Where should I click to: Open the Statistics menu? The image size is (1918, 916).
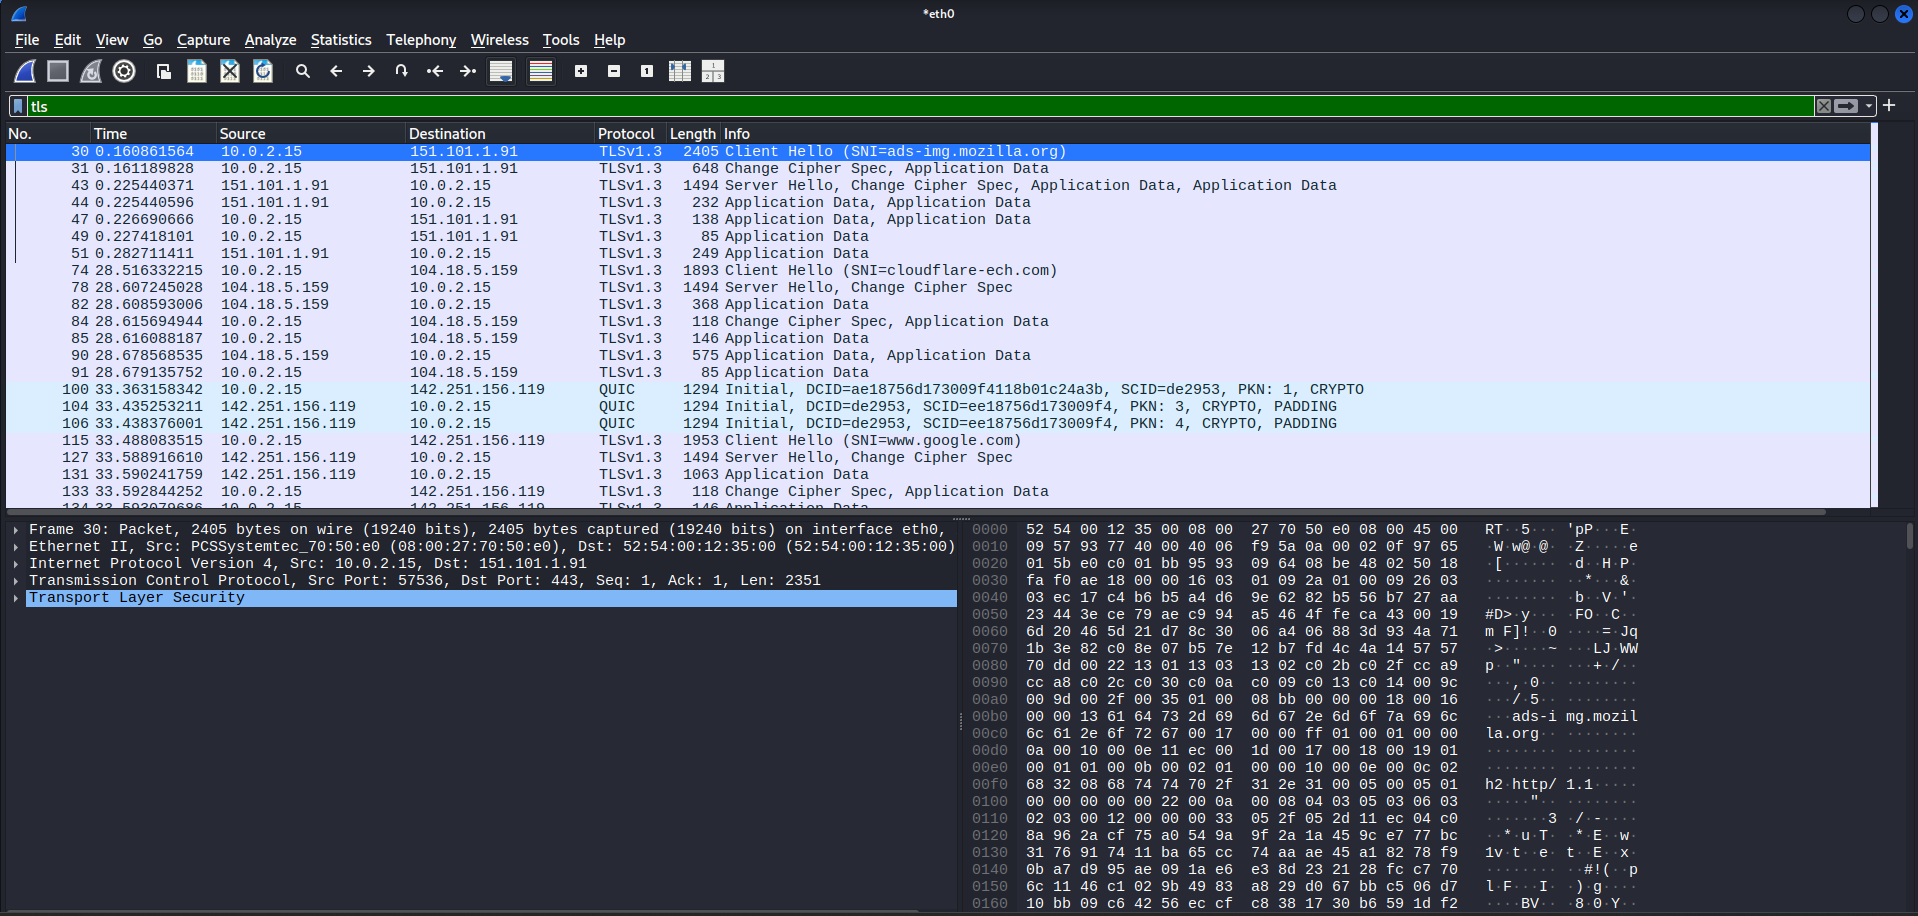[341, 40]
